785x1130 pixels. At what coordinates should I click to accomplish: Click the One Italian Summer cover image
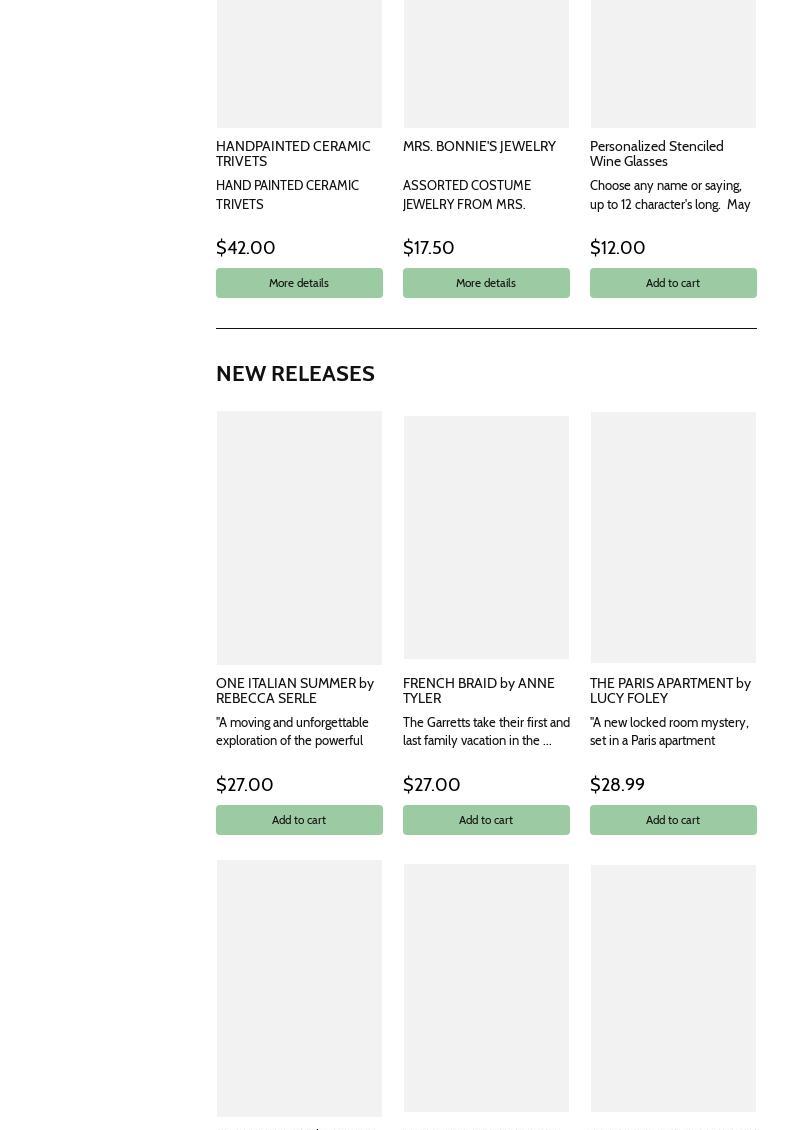[x=299, y=538]
